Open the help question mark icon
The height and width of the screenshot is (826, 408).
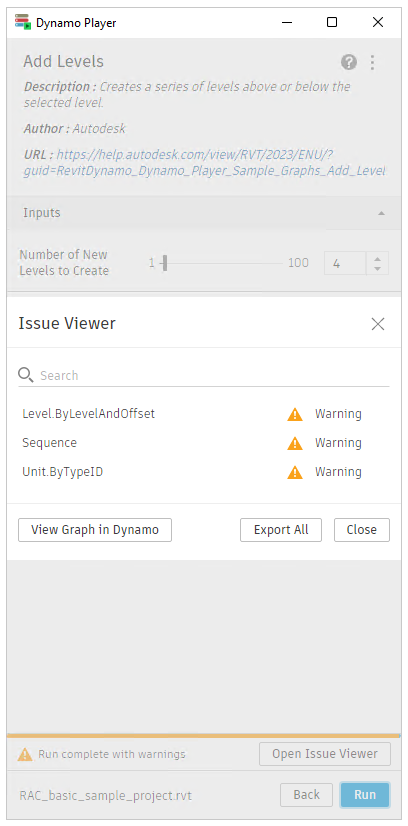[x=349, y=63]
